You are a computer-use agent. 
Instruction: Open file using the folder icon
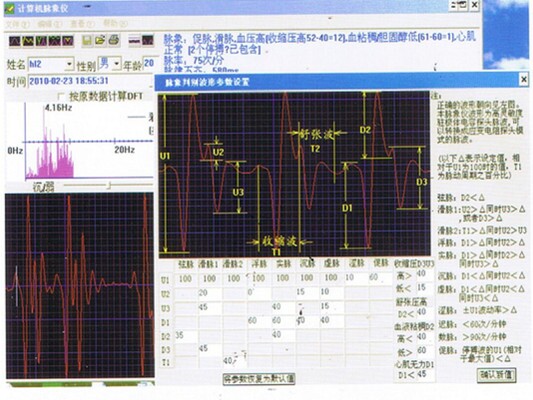(x=100, y=40)
